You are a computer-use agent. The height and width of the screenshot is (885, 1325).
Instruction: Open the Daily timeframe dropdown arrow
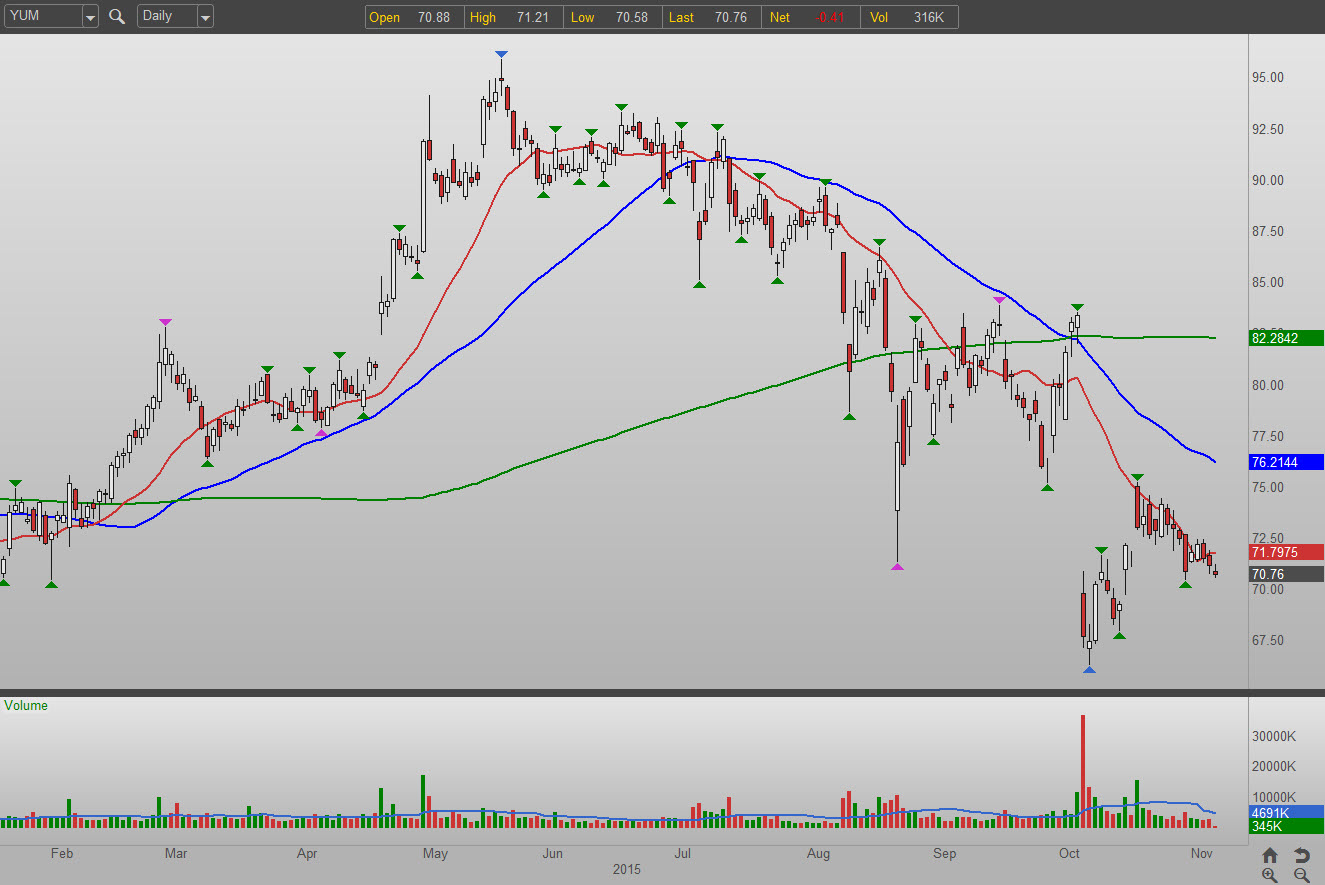tap(205, 17)
